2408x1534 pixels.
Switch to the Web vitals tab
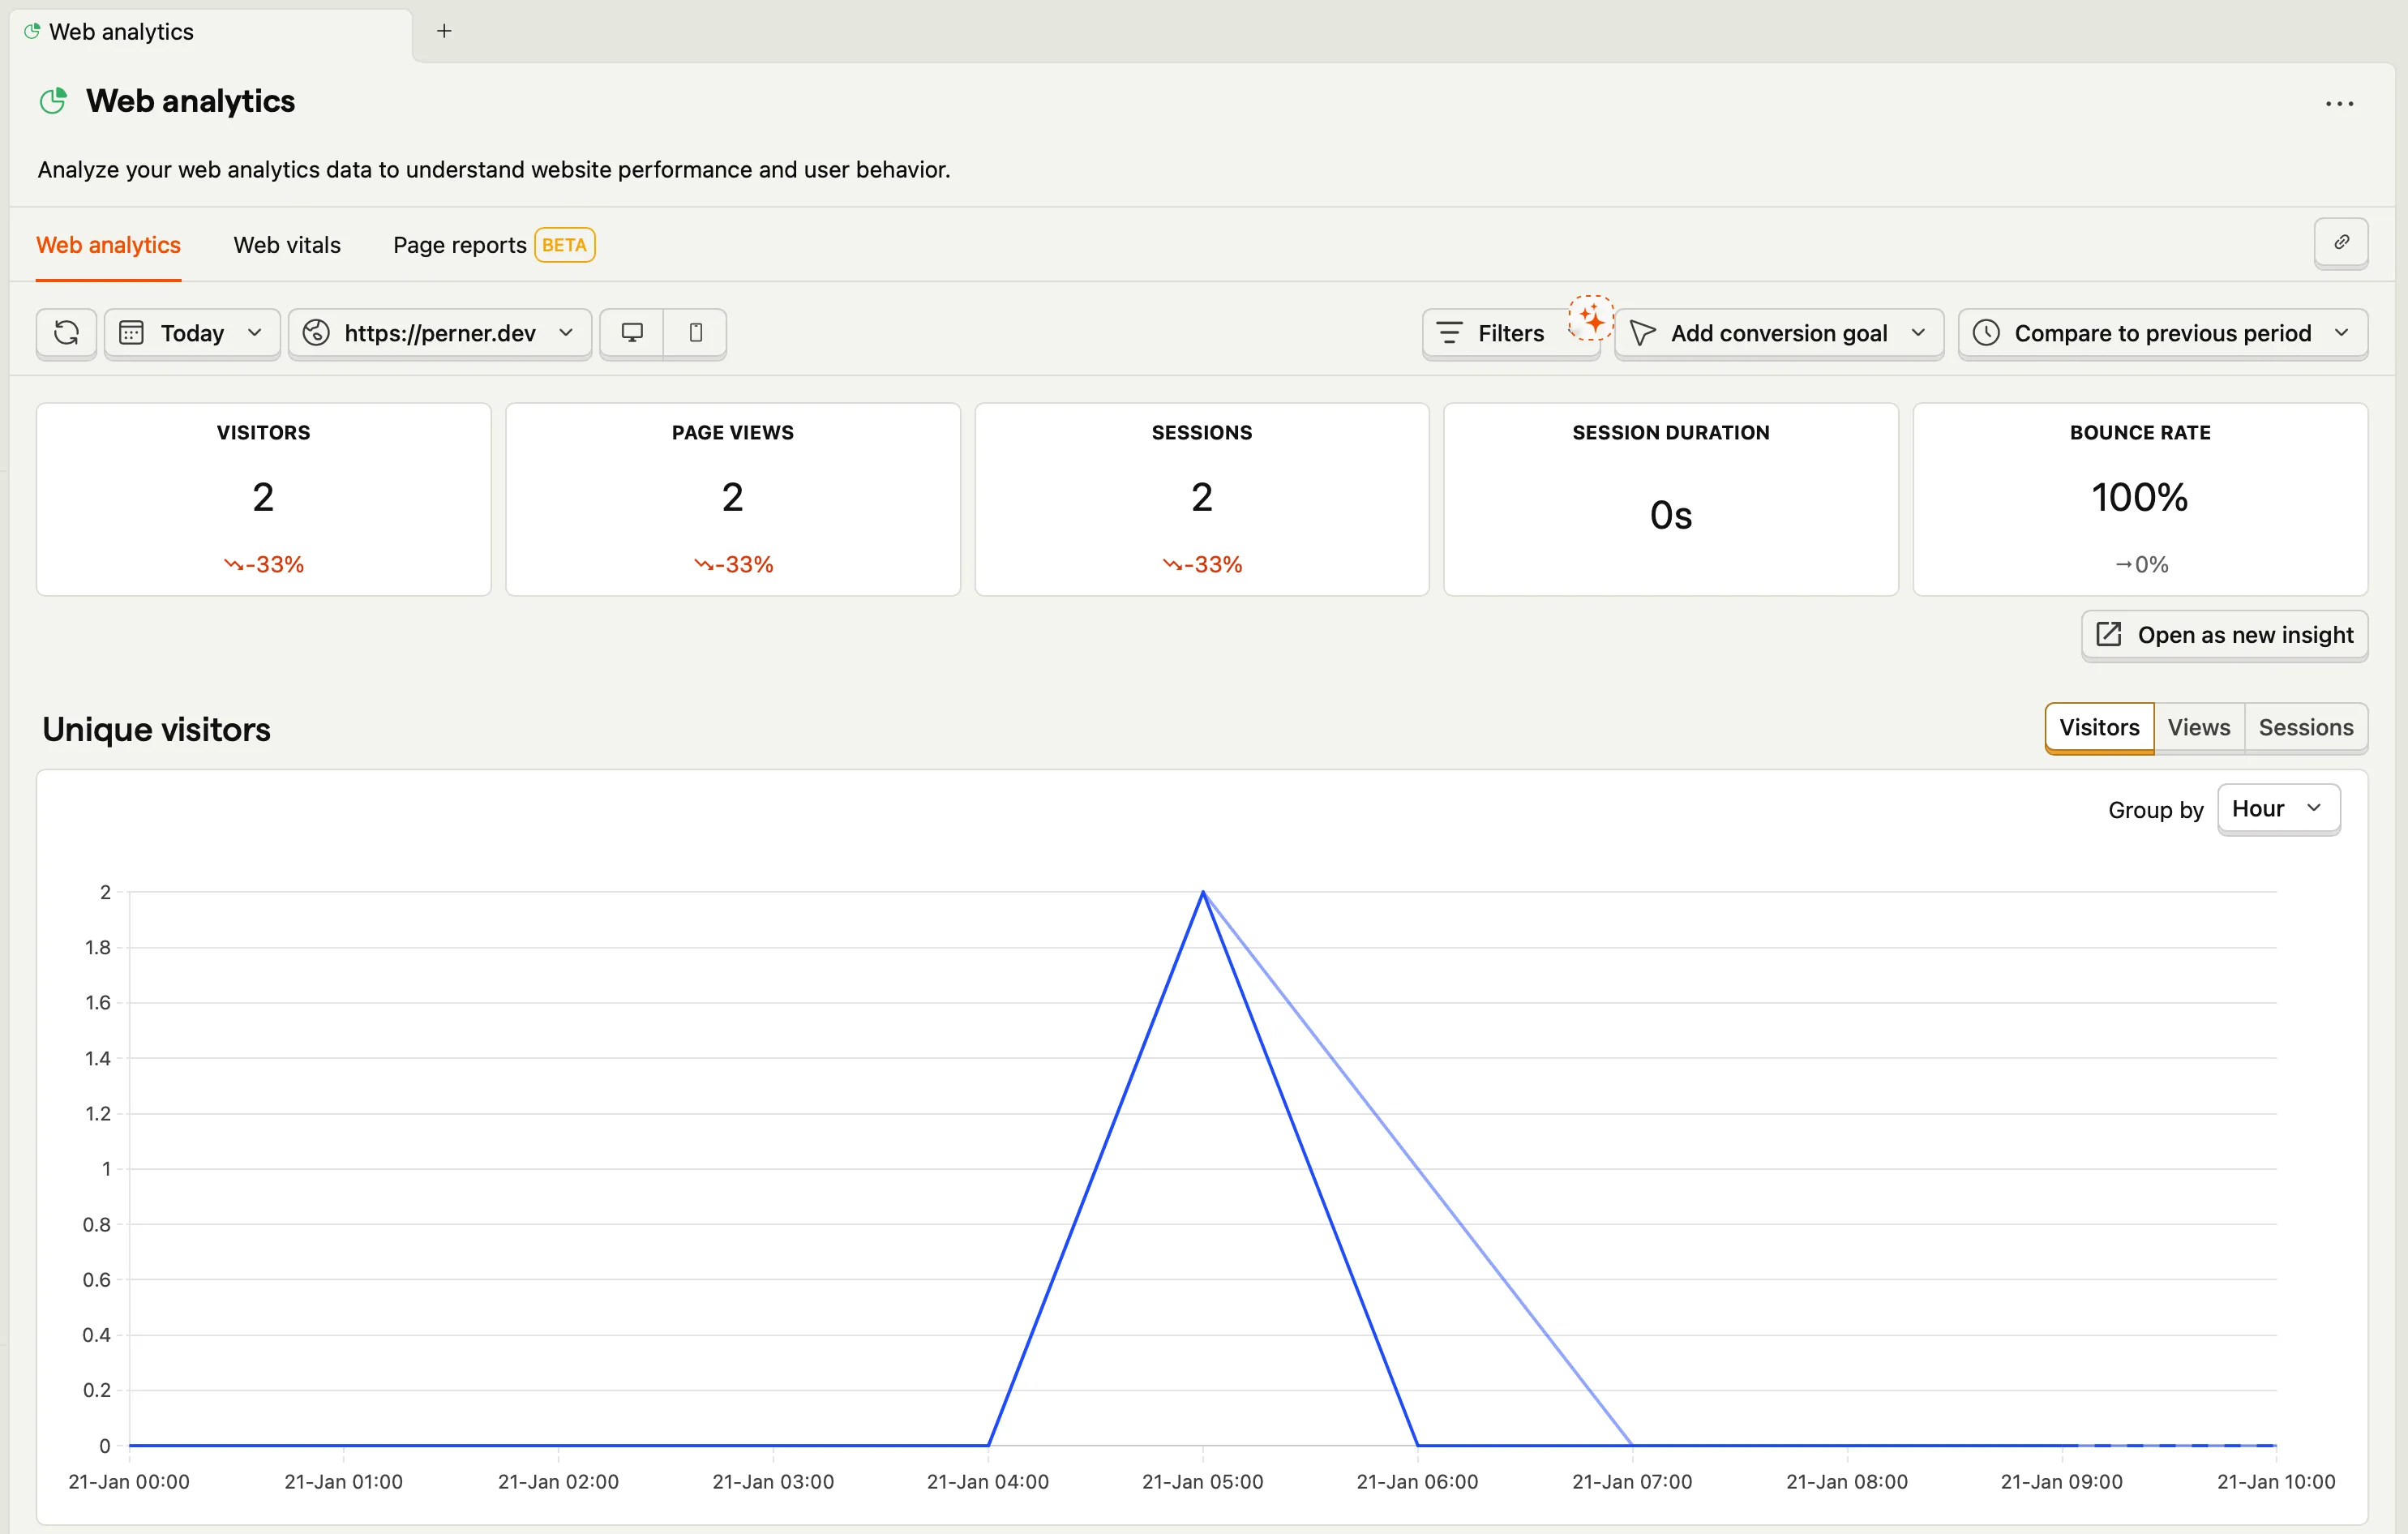click(287, 245)
